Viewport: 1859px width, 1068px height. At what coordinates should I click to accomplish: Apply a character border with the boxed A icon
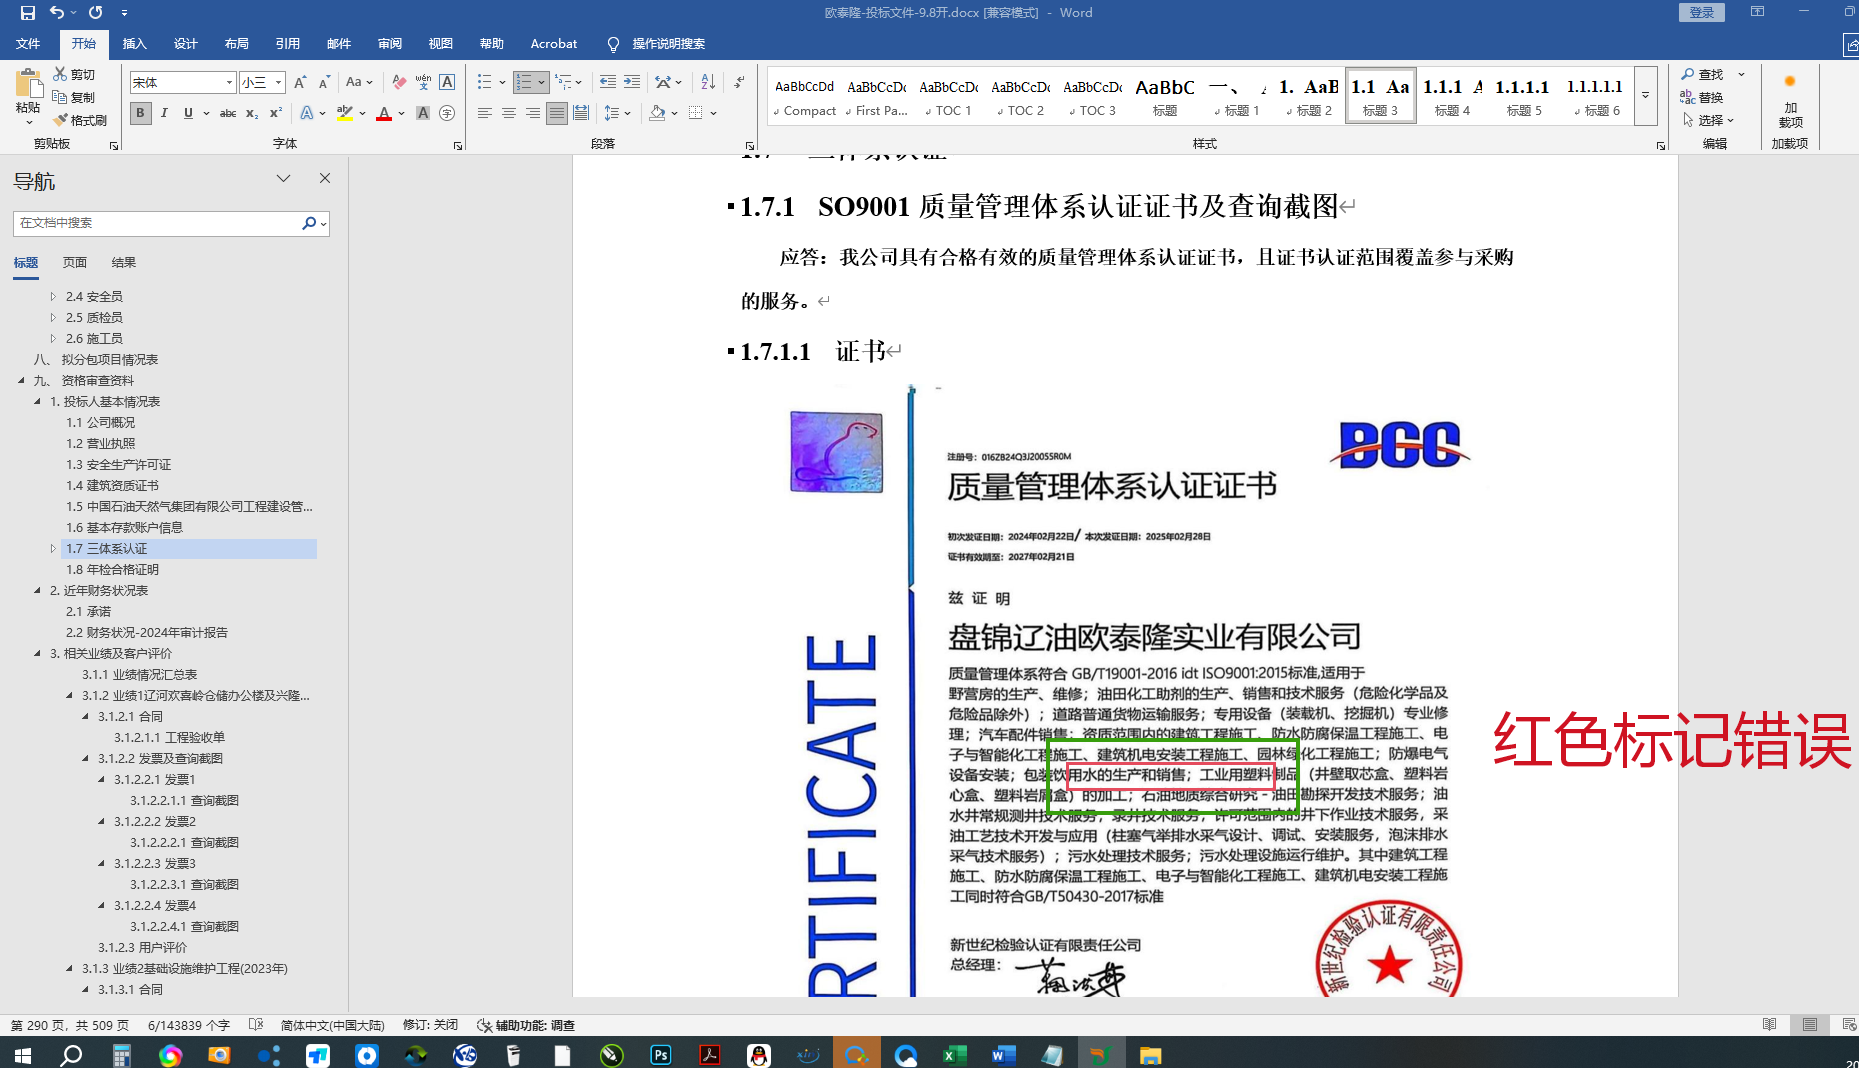pyautogui.click(x=447, y=82)
